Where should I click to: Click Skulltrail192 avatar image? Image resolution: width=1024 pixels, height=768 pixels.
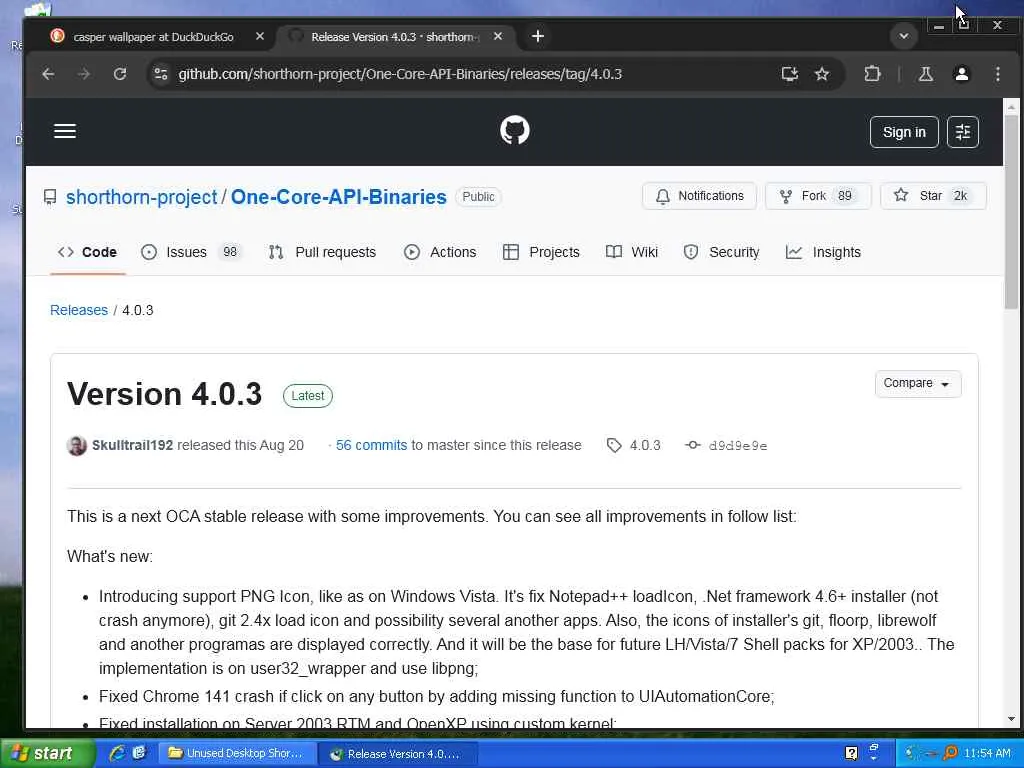(x=76, y=445)
